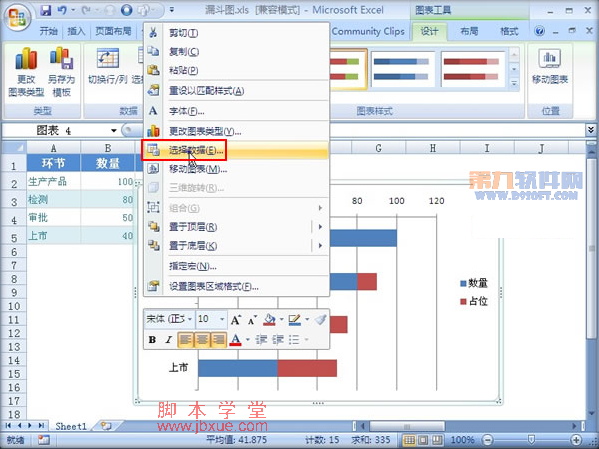Click shape outline pencil icon
The width and height of the screenshot is (599, 449).
tap(295, 319)
